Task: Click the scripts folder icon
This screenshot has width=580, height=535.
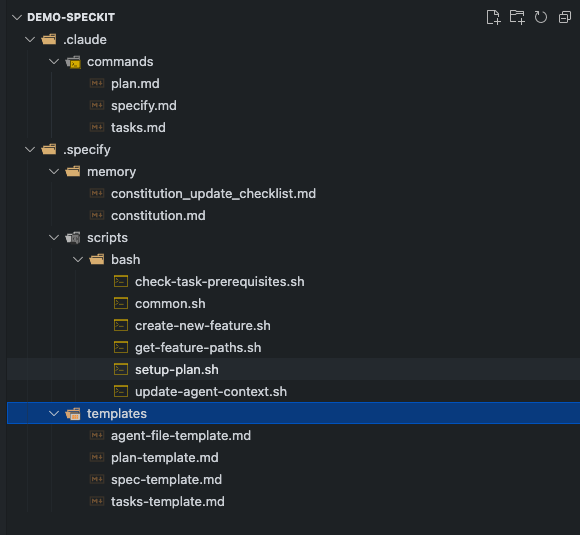Action: (x=73, y=238)
